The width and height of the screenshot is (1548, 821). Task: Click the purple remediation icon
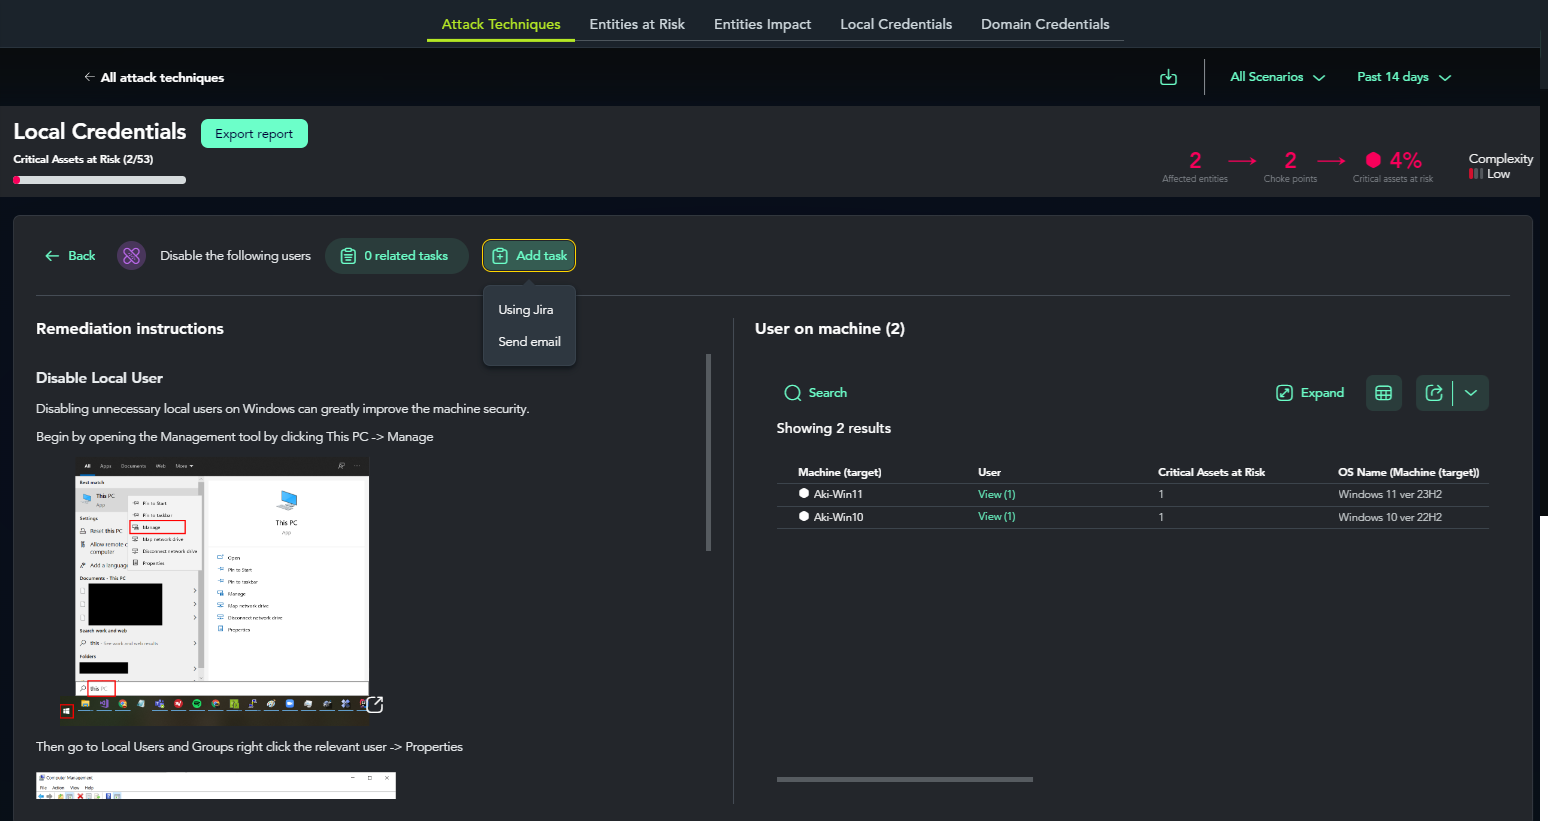pyautogui.click(x=132, y=256)
